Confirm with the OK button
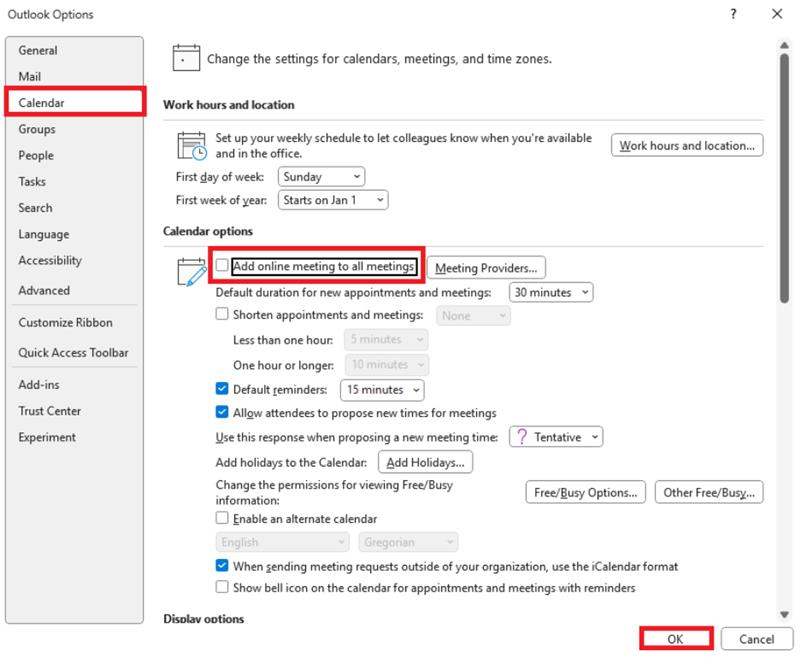Viewport: 800px width, 657px height. point(676,639)
